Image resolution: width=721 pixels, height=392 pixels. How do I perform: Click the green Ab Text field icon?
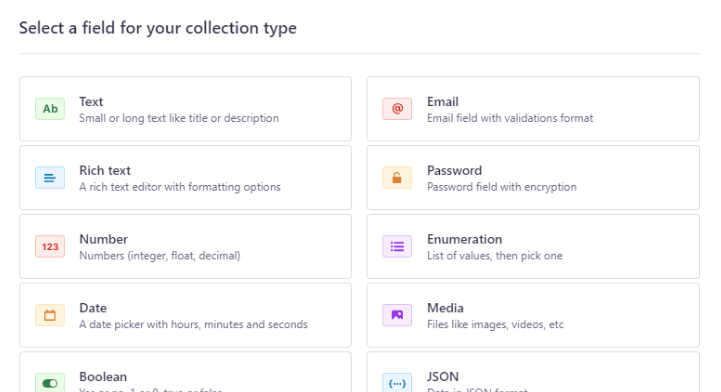point(50,109)
